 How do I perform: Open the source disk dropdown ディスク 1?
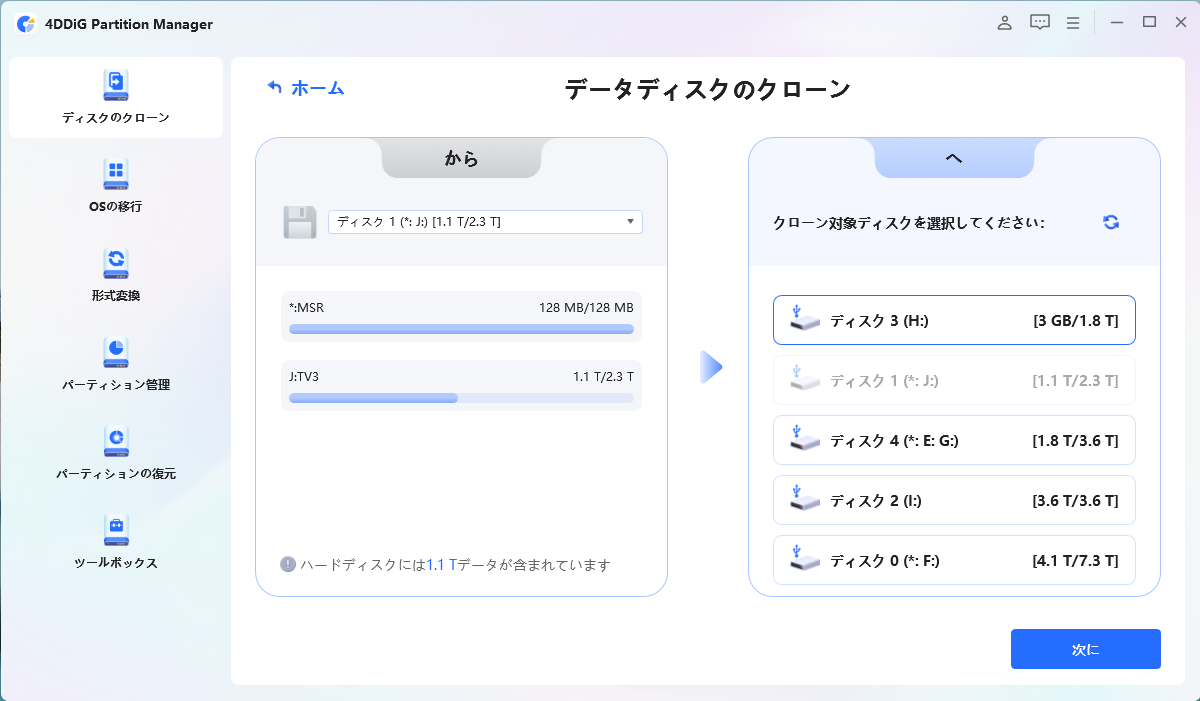[x=485, y=222]
